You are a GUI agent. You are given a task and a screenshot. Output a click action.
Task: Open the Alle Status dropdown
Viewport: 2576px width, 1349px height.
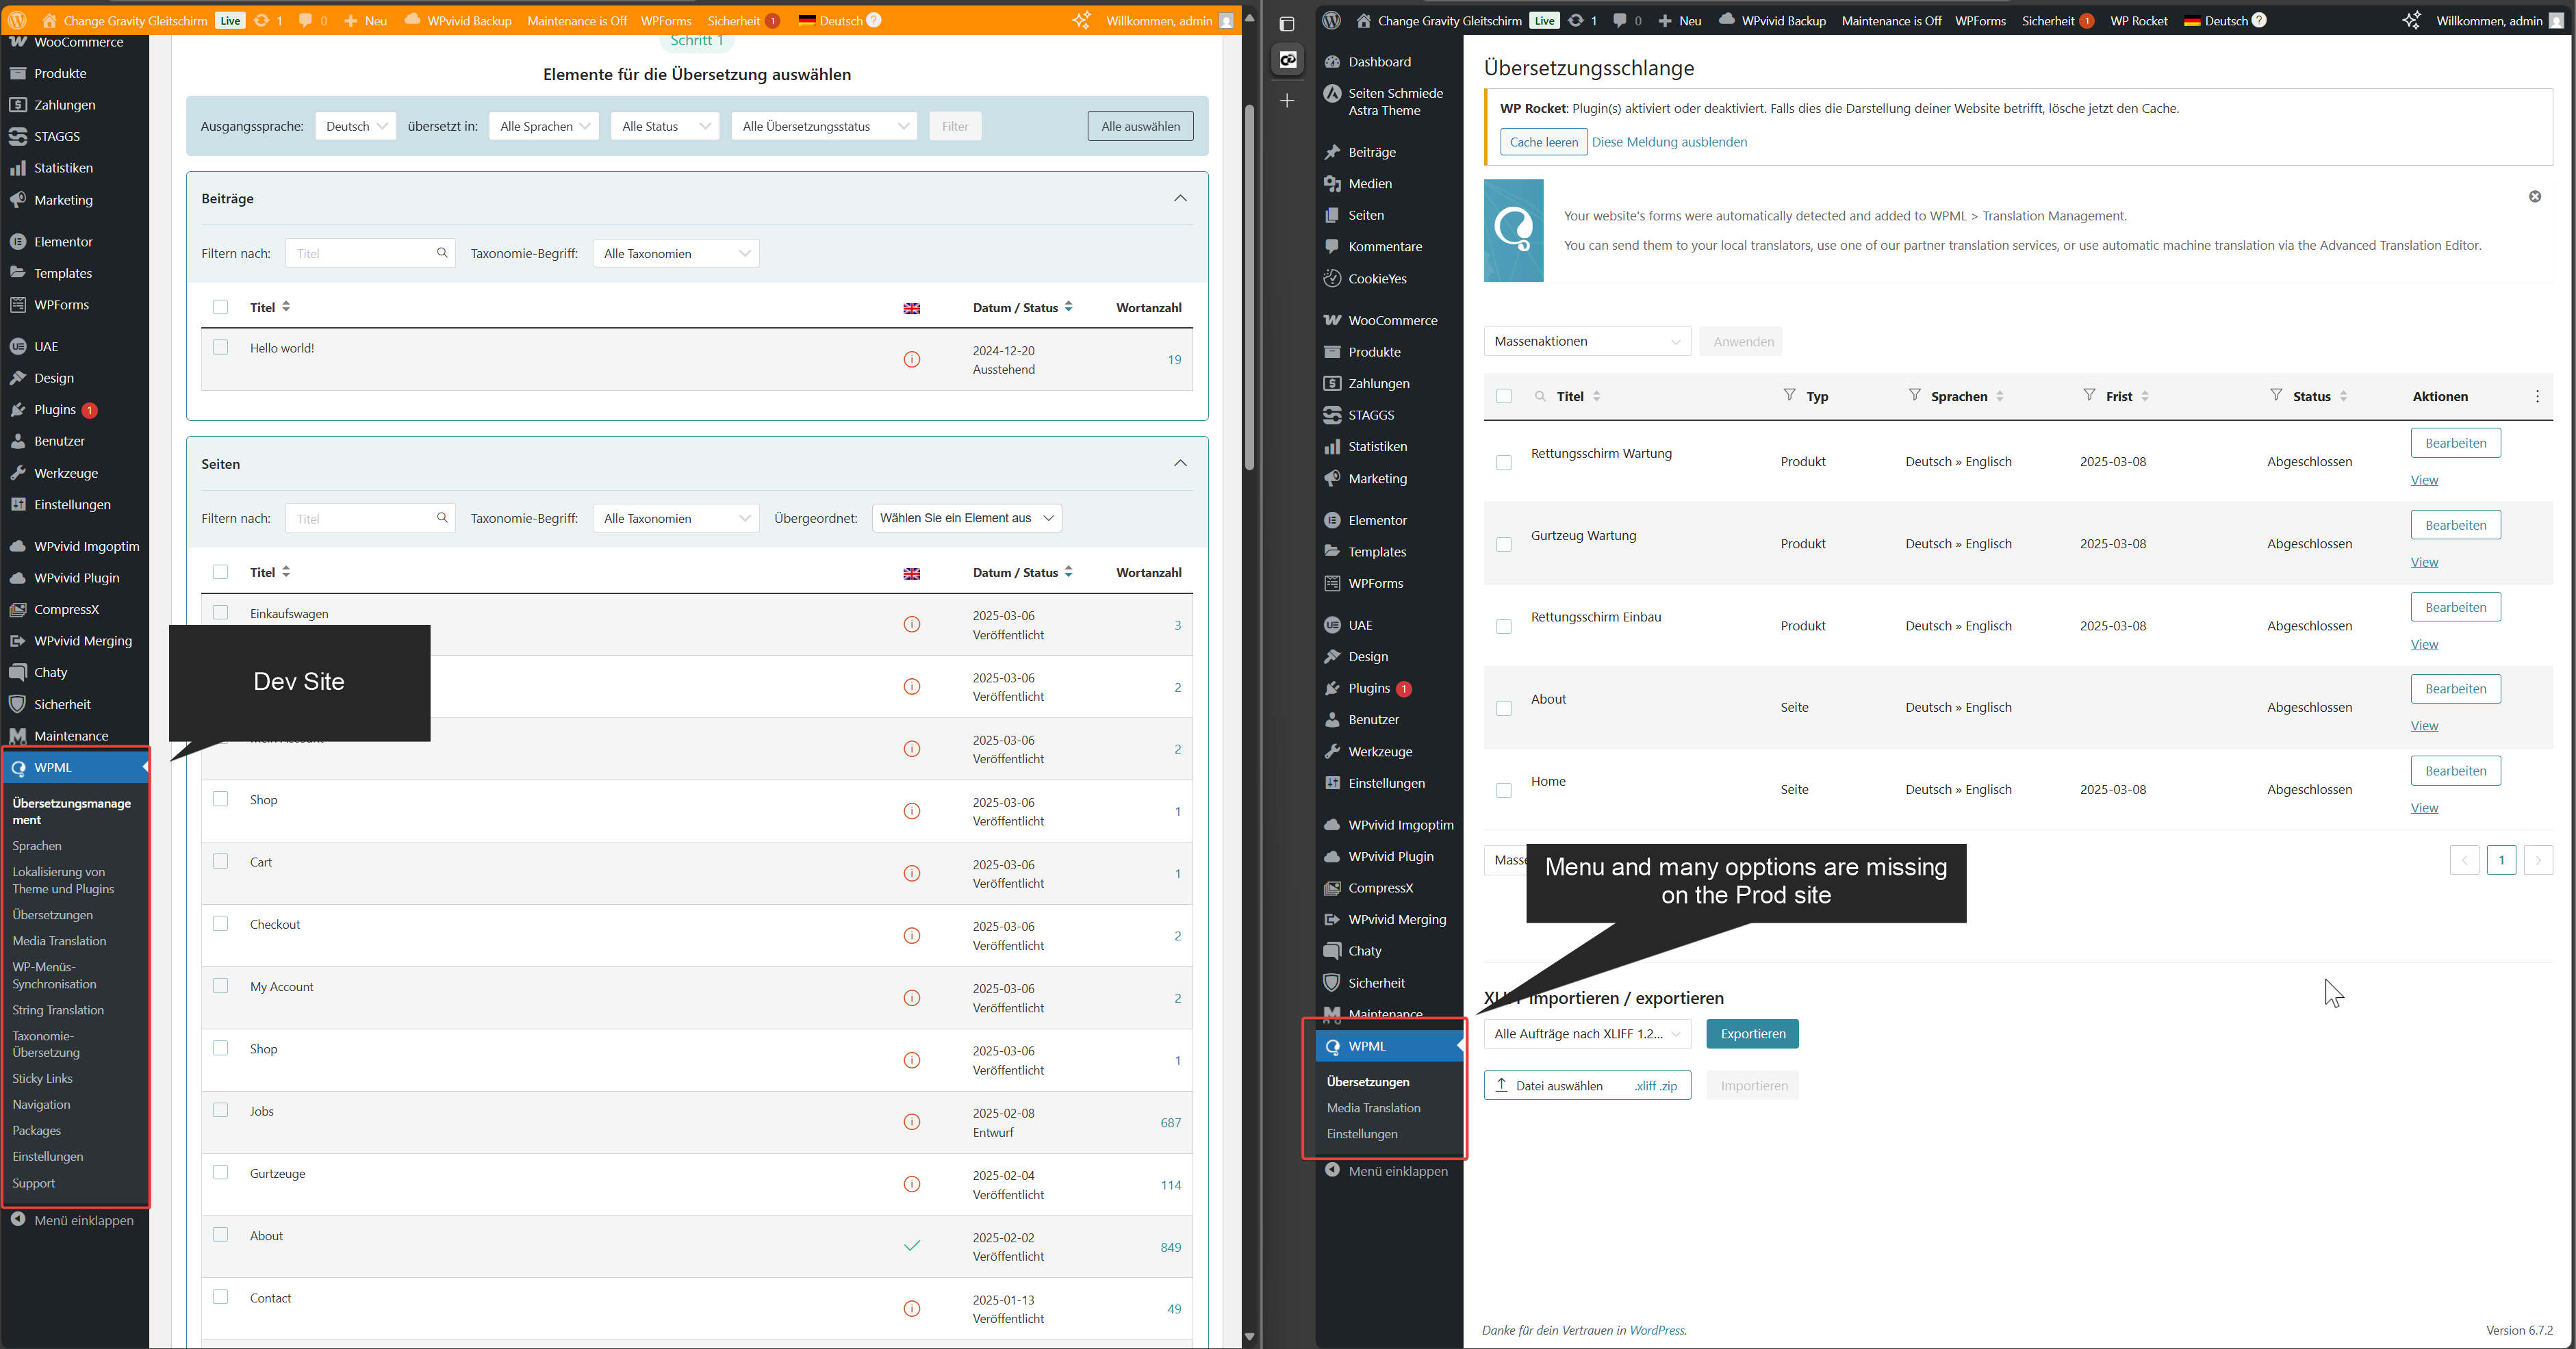tap(665, 126)
